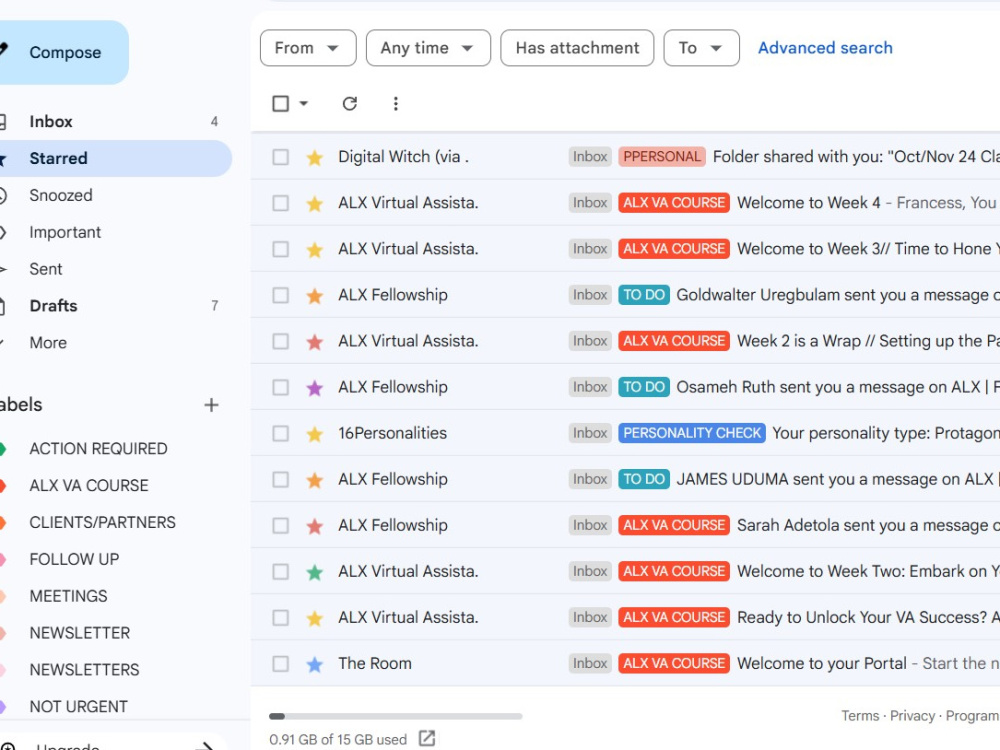Click the red star on Sarah Adetola email
This screenshot has height=750, width=1000.
coord(314,526)
